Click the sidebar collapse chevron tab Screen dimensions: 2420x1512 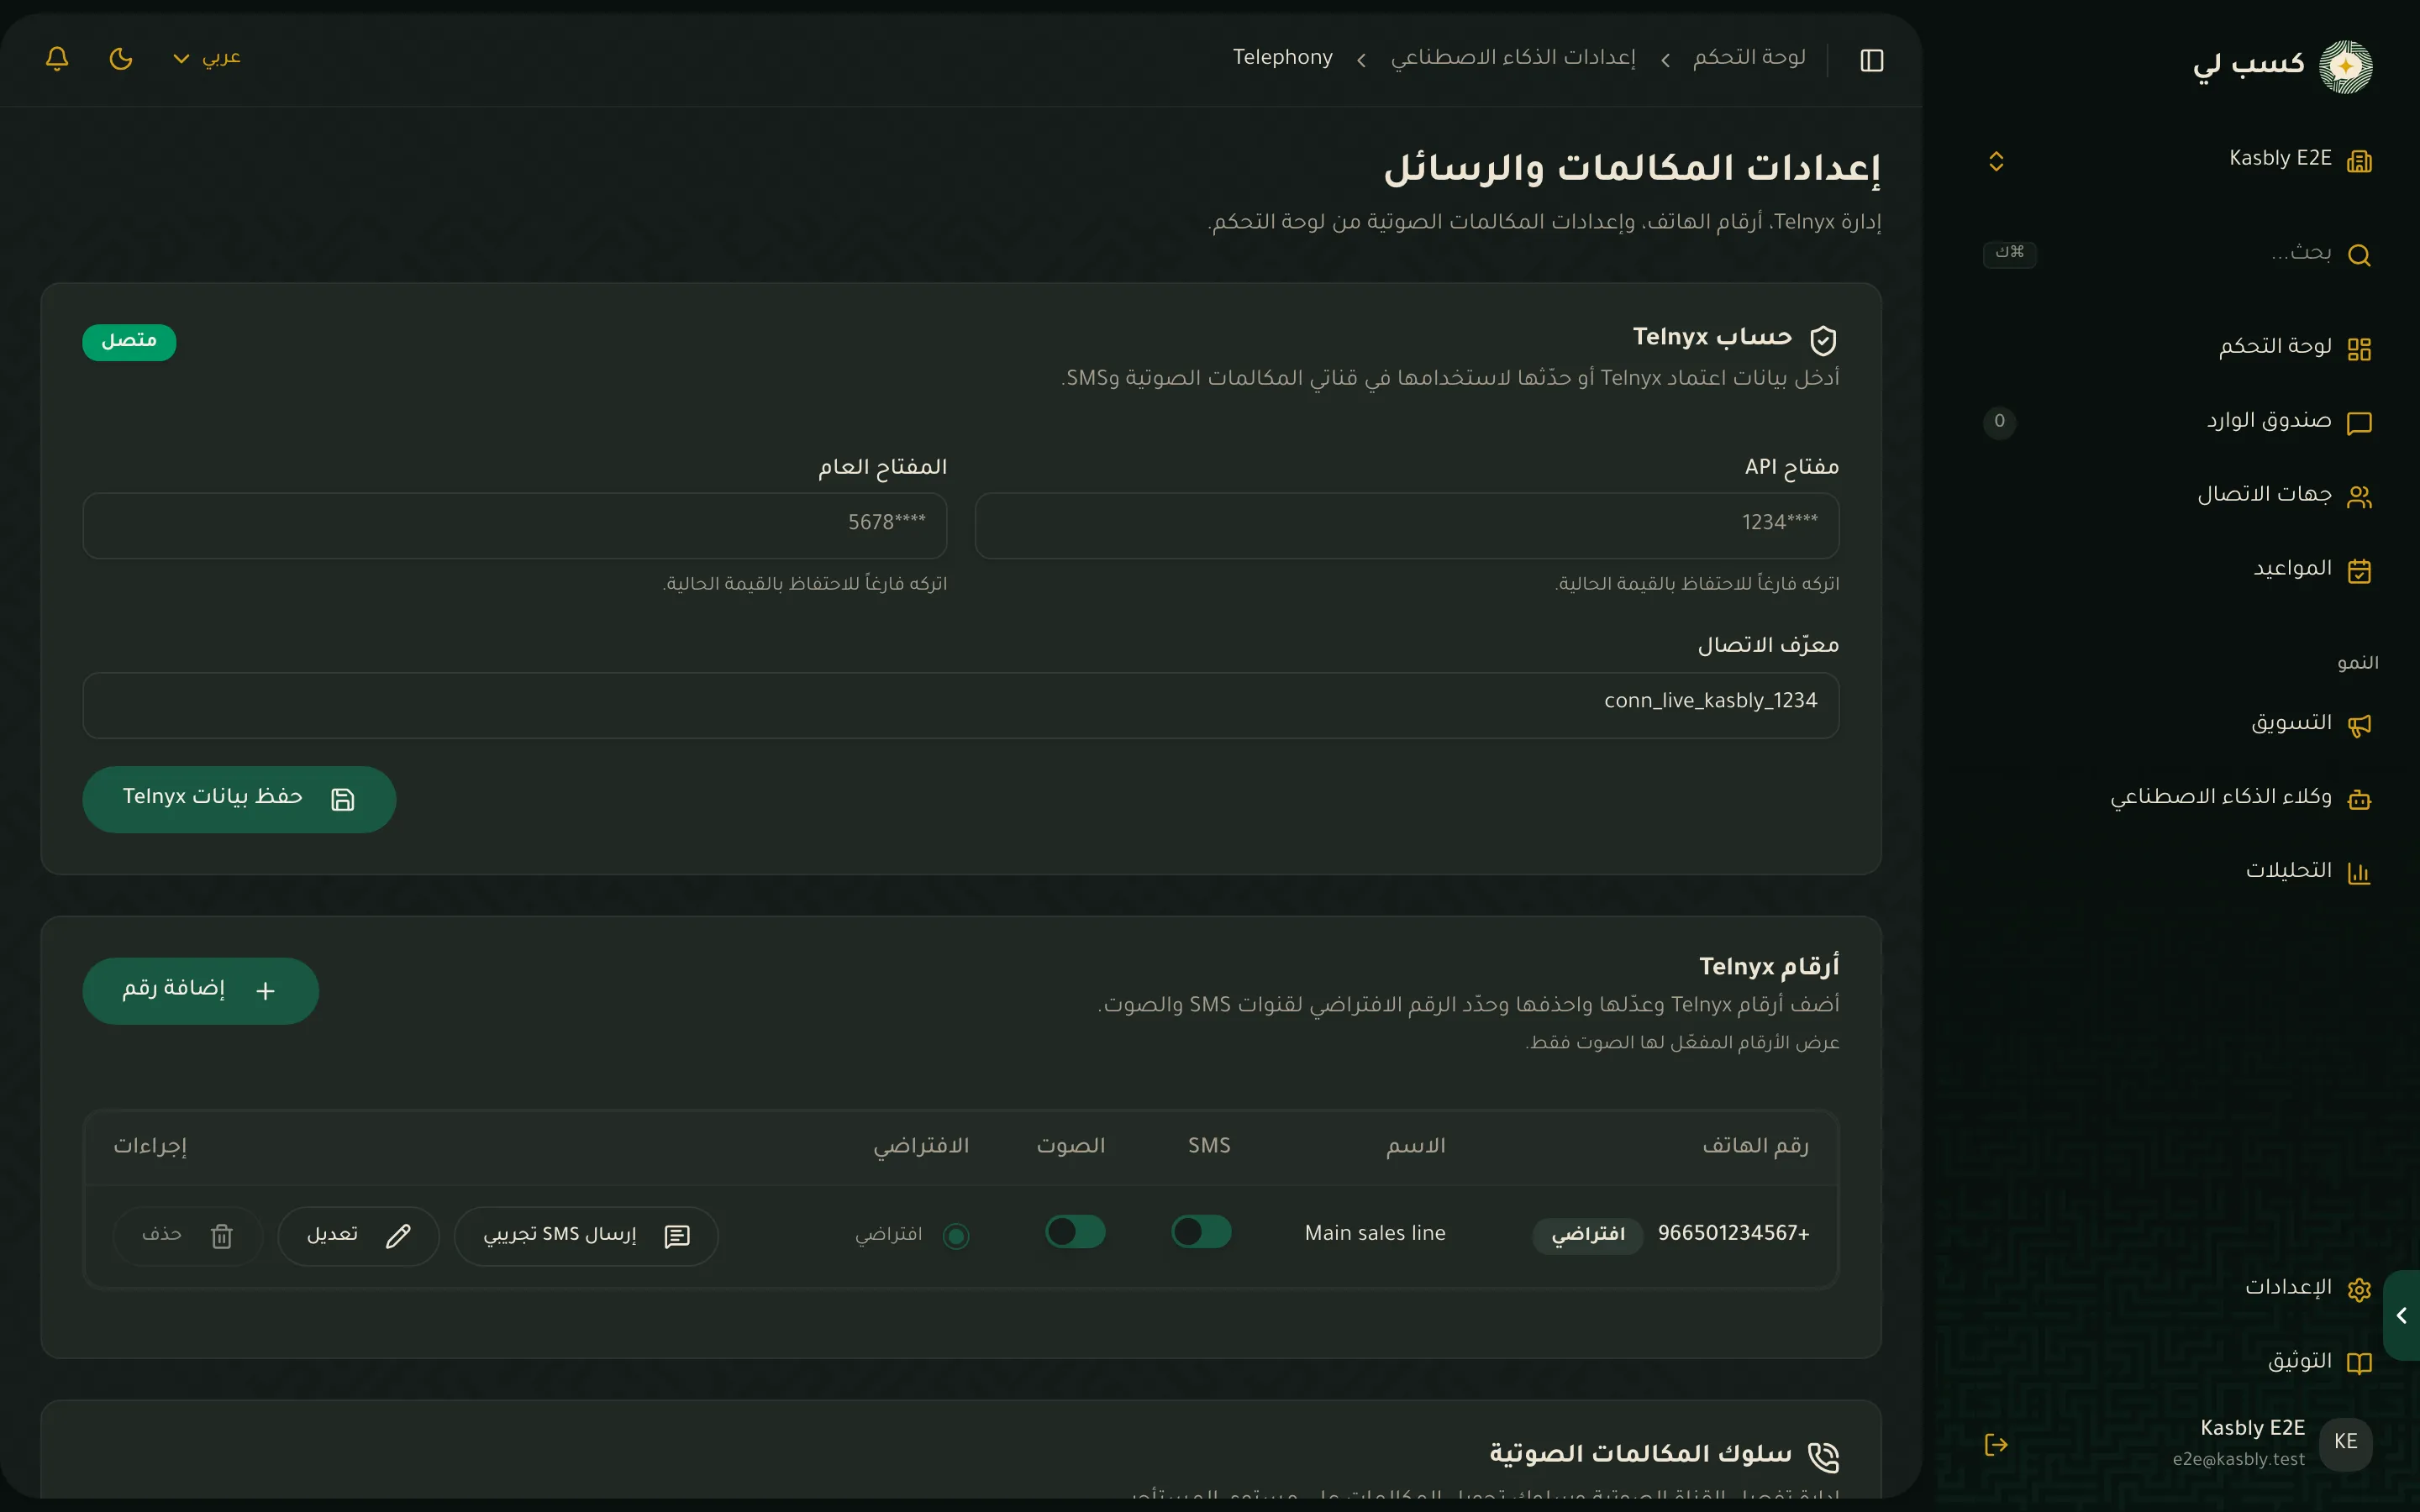(x=2402, y=1315)
